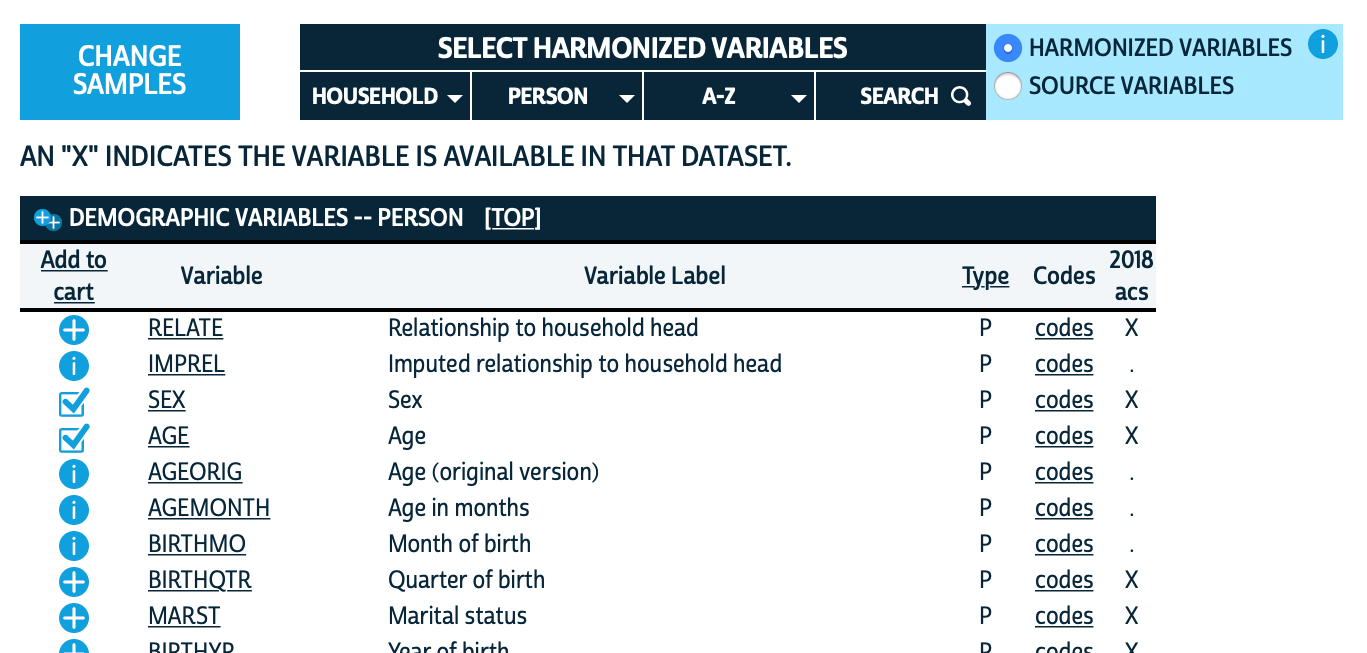Image resolution: width=1367 pixels, height=653 pixels.
Task: Click the Demographic Variables group plus icon
Action: click(x=47, y=219)
